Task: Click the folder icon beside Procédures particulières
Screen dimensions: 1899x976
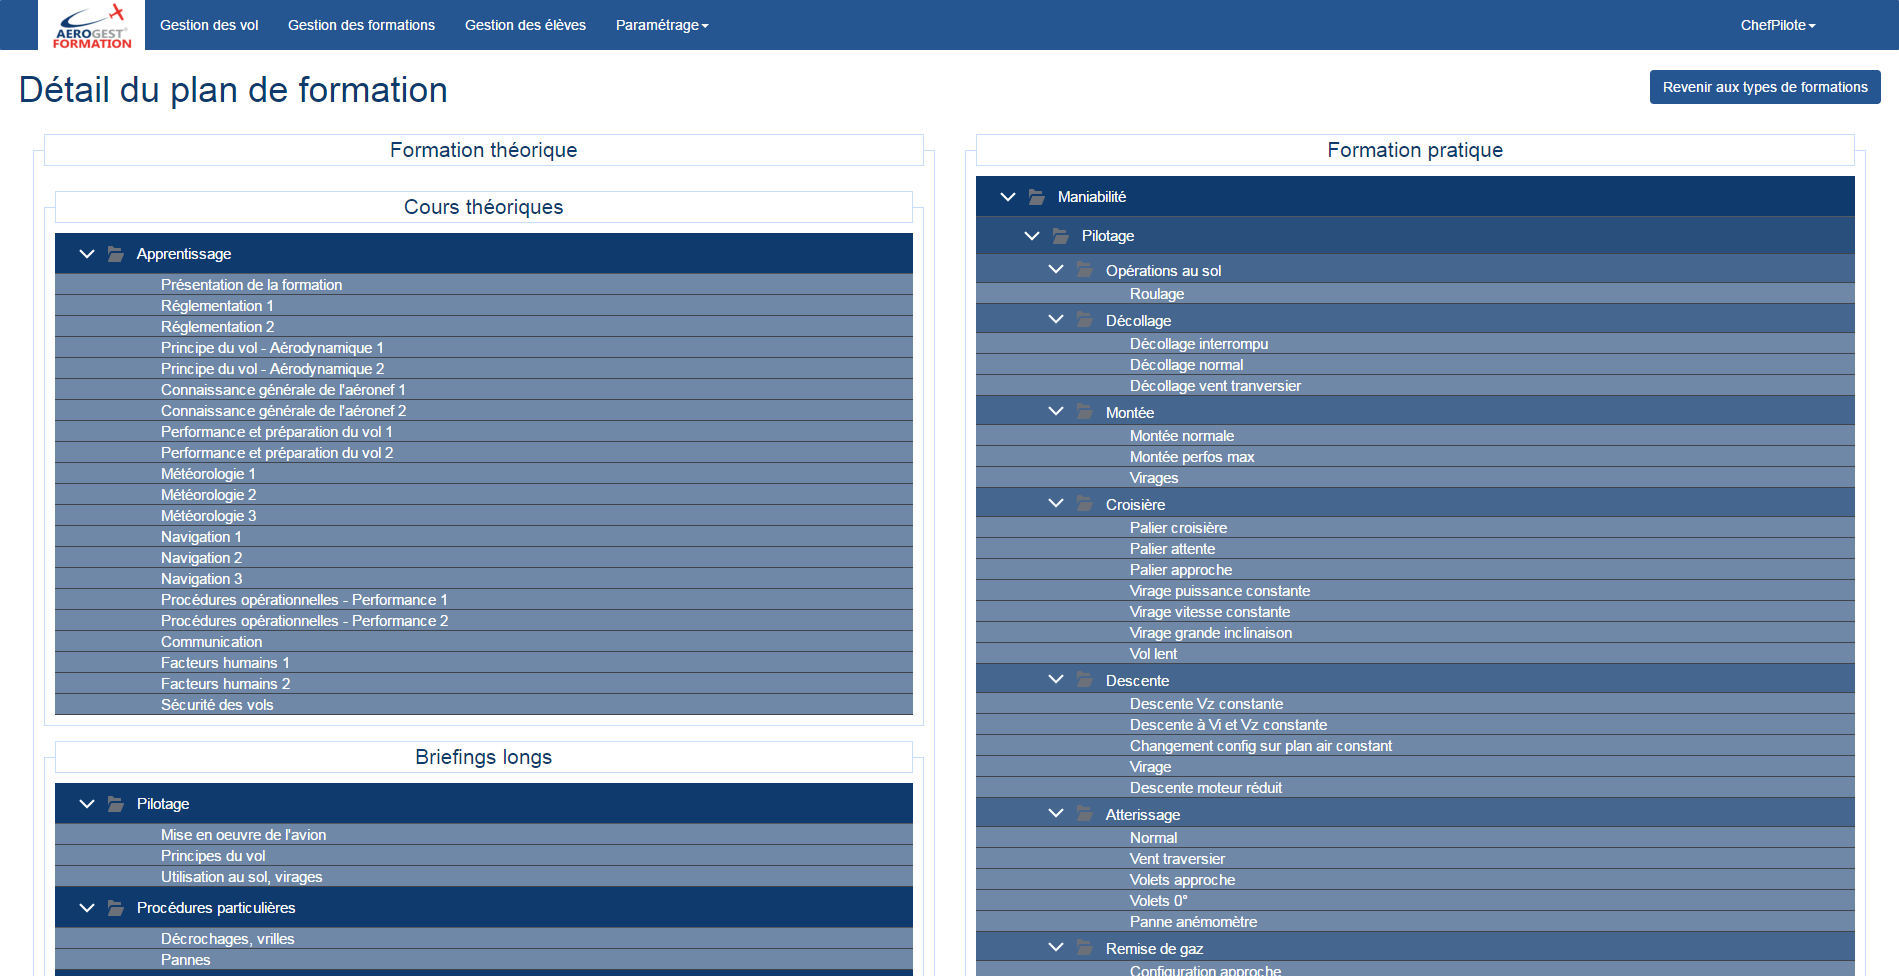Action: [x=116, y=908]
